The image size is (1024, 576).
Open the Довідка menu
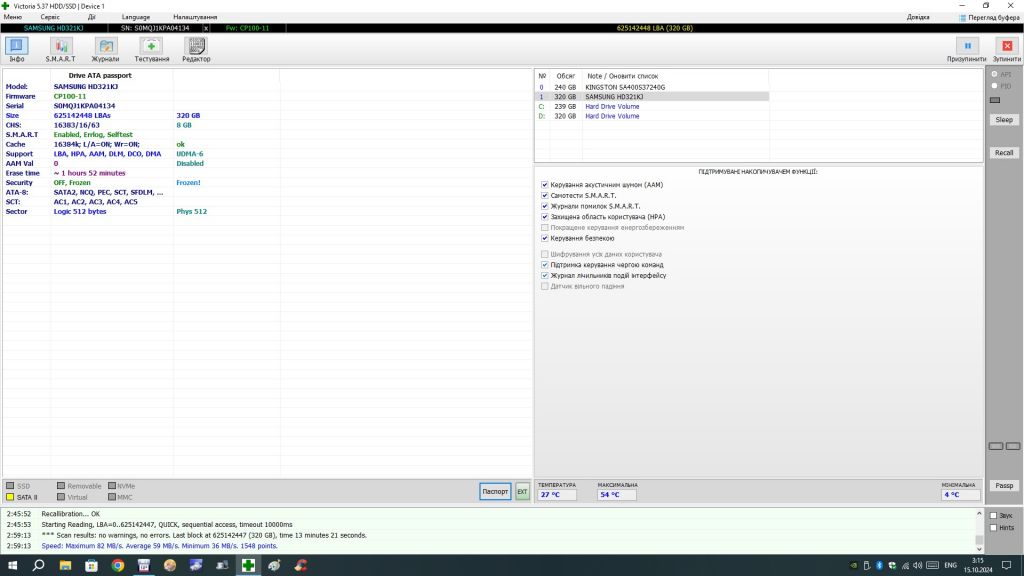pos(918,17)
